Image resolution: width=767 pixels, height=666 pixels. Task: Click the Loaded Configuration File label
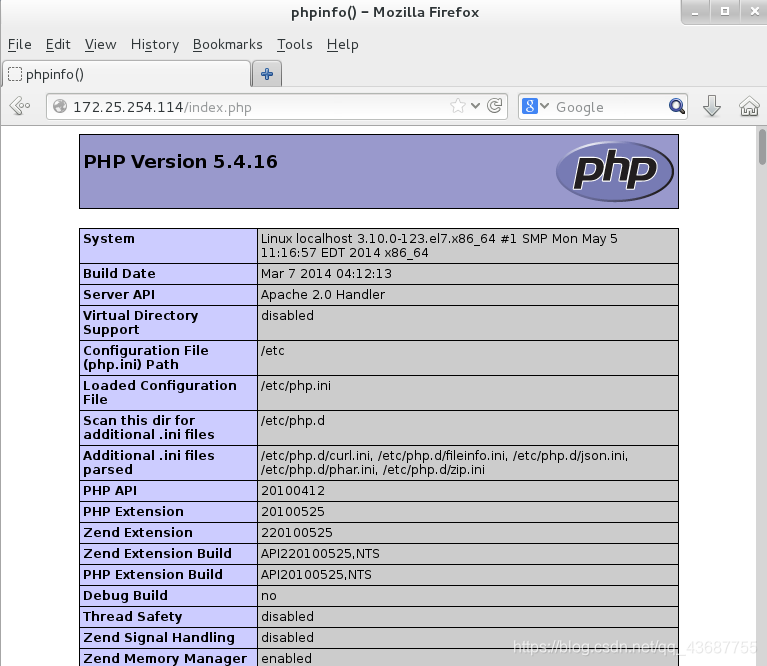[x=160, y=392]
